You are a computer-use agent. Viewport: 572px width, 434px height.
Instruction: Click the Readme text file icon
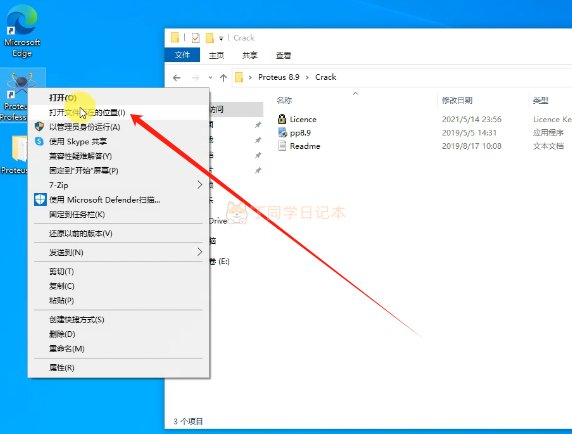(x=282, y=146)
